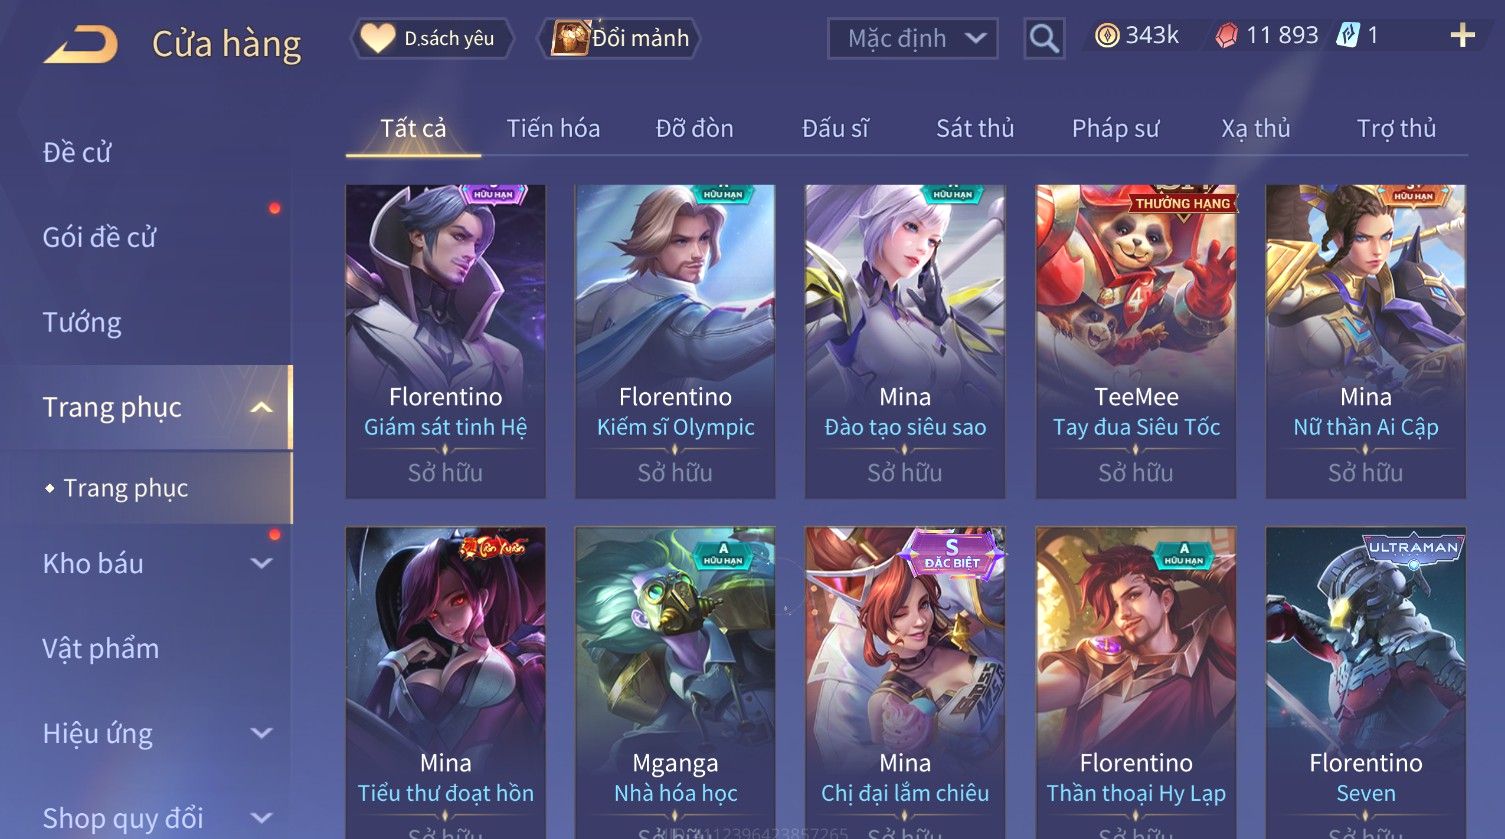1505x839 pixels.
Task: Click the gold coin 343k icon
Action: click(x=1106, y=37)
